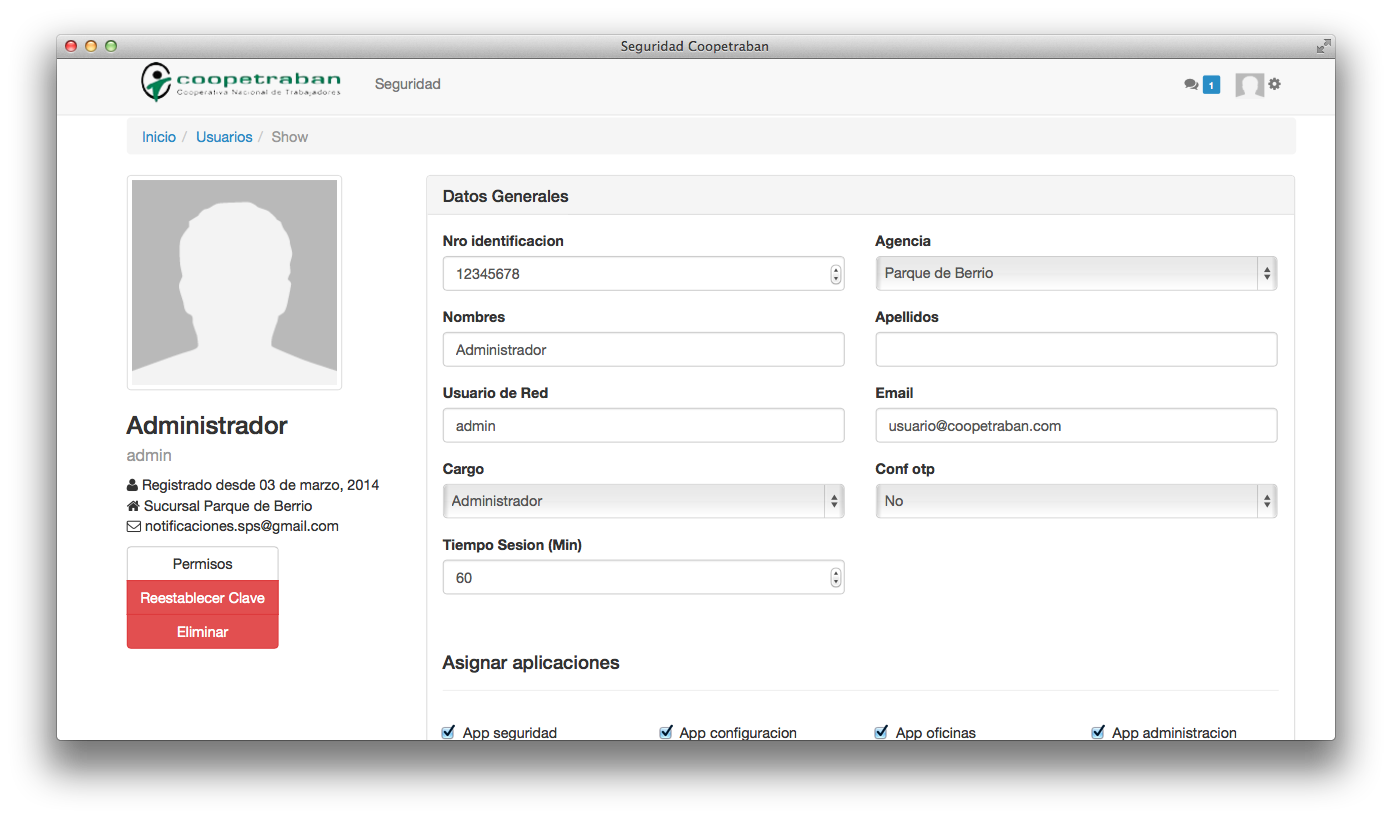Focus the Nombres input field
The width and height of the screenshot is (1392, 819).
(x=643, y=350)
